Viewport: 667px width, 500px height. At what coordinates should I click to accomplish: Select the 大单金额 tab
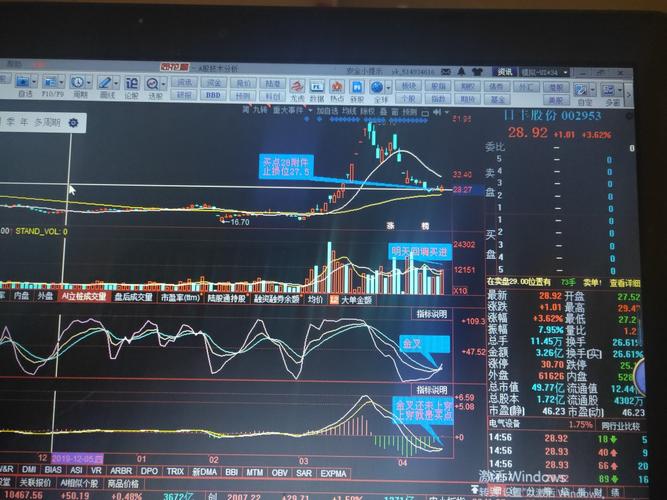(x=351, y=300)
